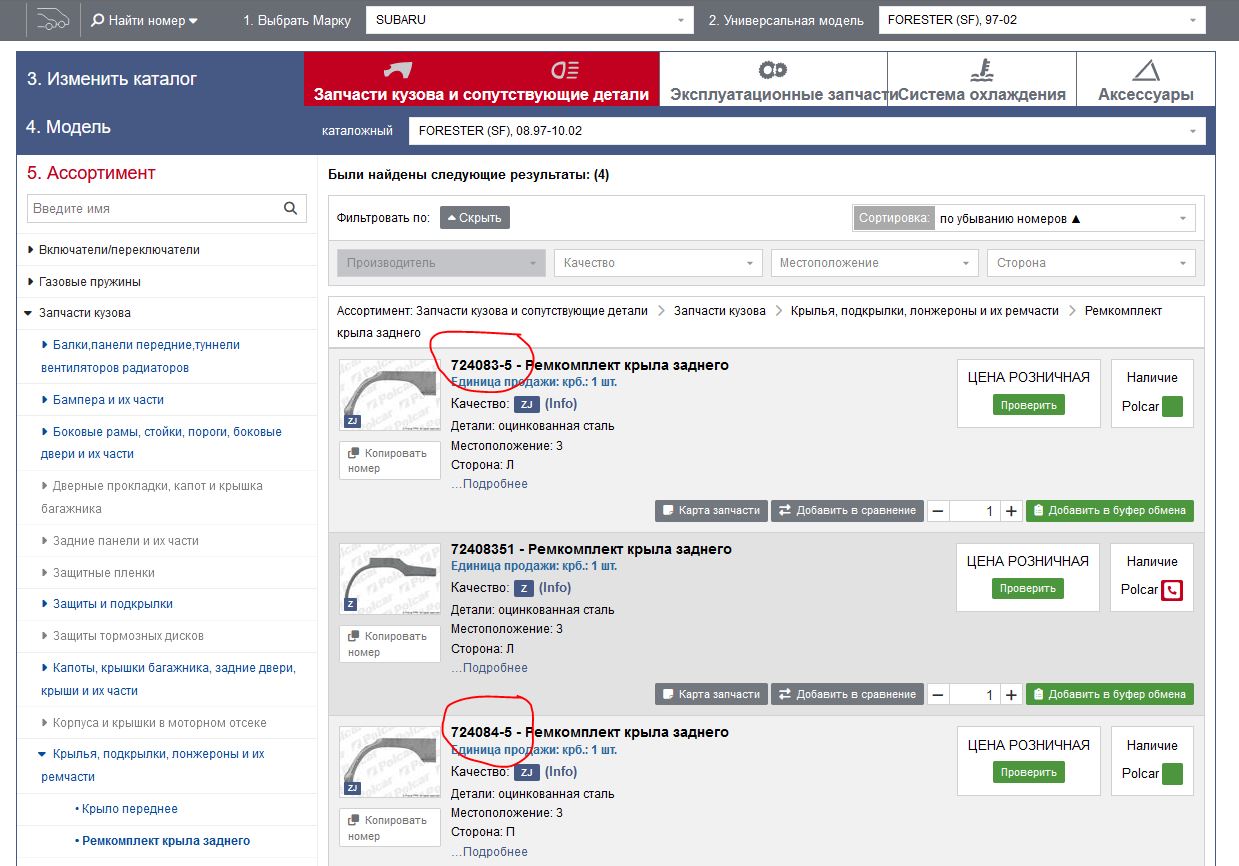
Task: Click green Polcar availability square for 724083-5
Action: [1172, 406]
